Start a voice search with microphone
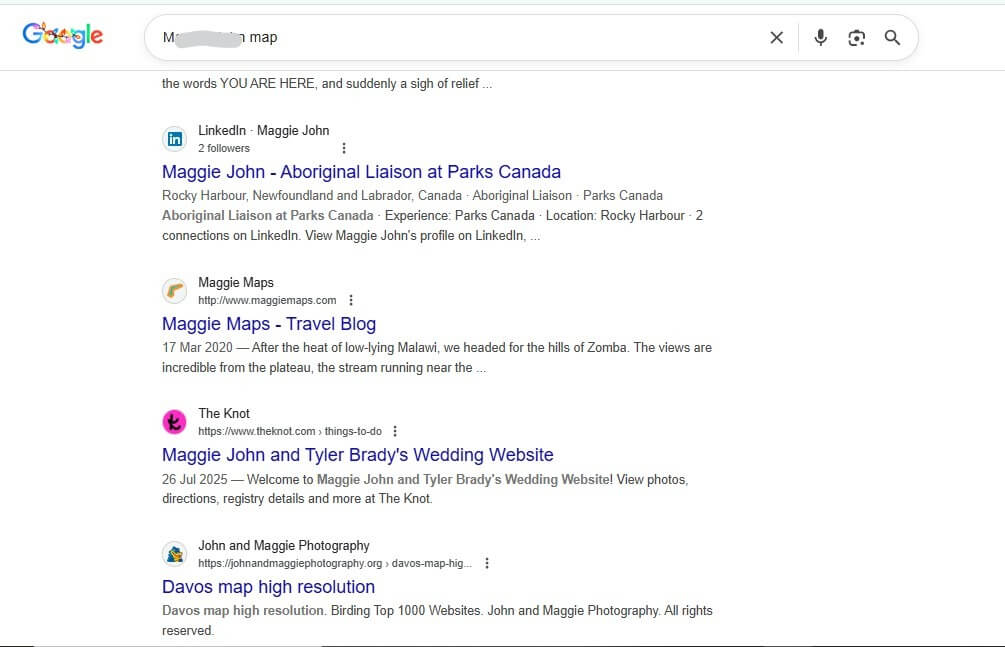The width and height of the screenshot is (1005, 647). (x=820, y=38)
